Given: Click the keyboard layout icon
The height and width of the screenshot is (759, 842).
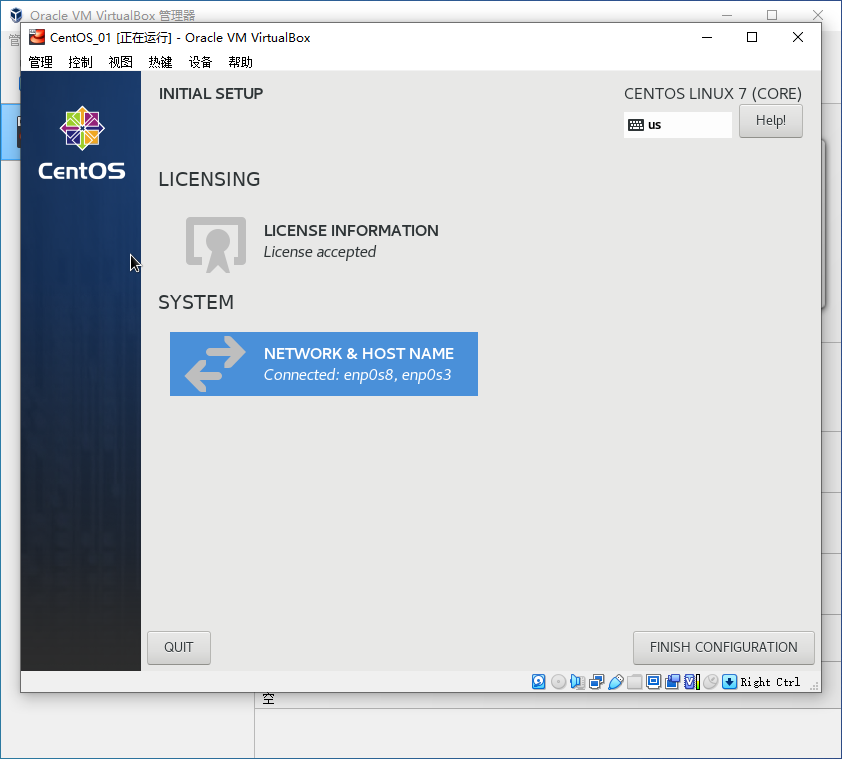Looking at the screenshot, I should [x=636, y=125].
